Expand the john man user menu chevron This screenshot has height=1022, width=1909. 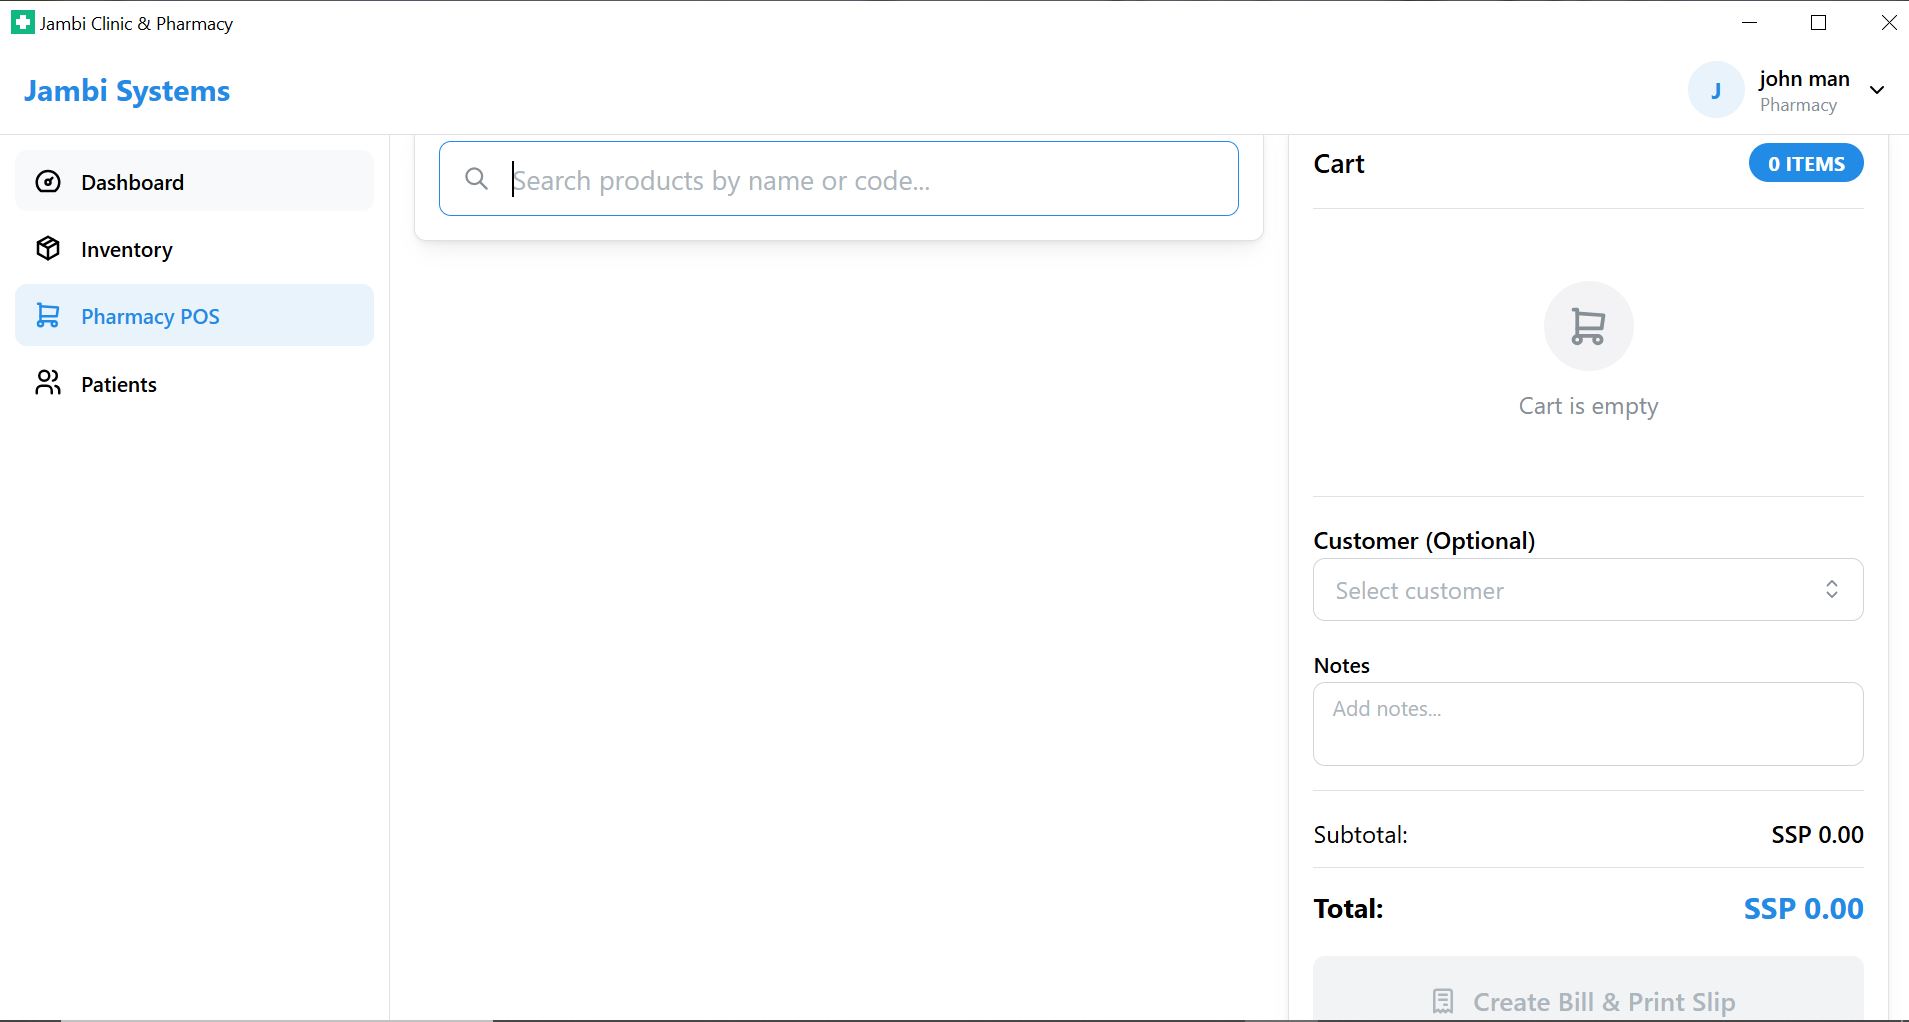point(1877,90)
